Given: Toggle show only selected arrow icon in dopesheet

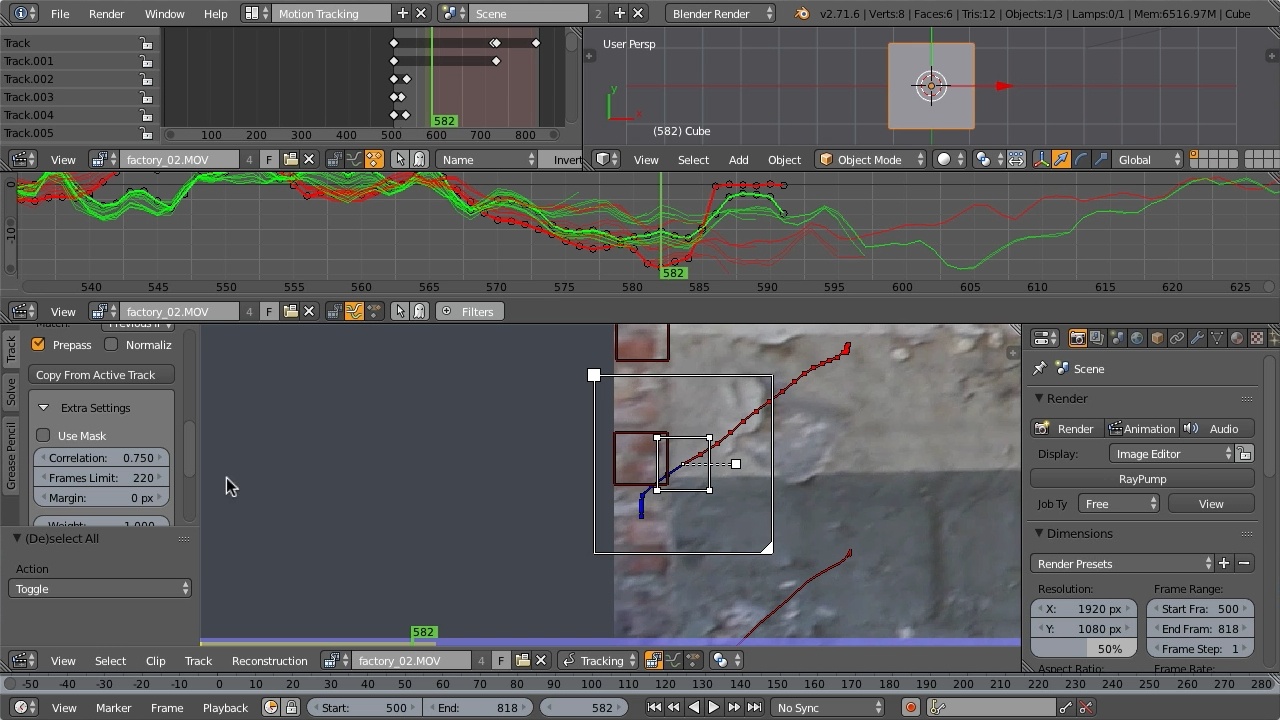Looking at the screenshot, I should 400,160.
